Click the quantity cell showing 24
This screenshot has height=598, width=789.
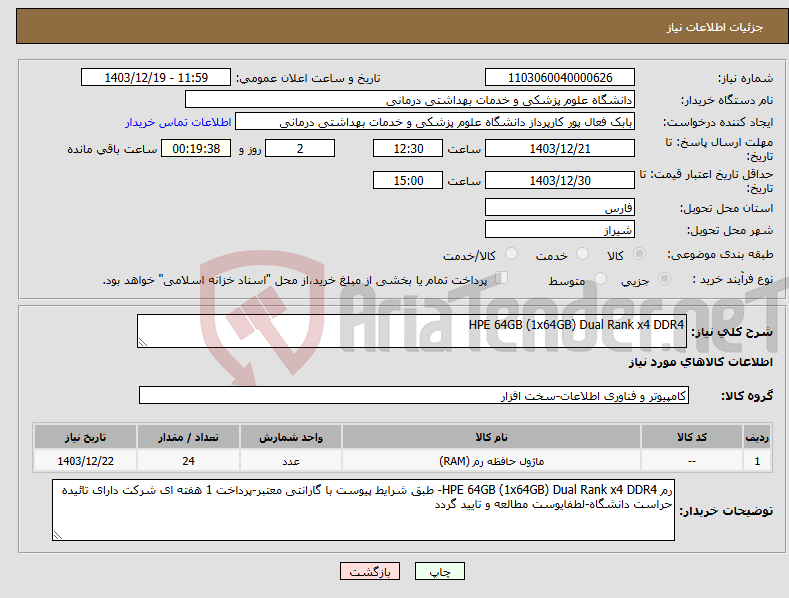pyautogui.click(x=188, y=461)
